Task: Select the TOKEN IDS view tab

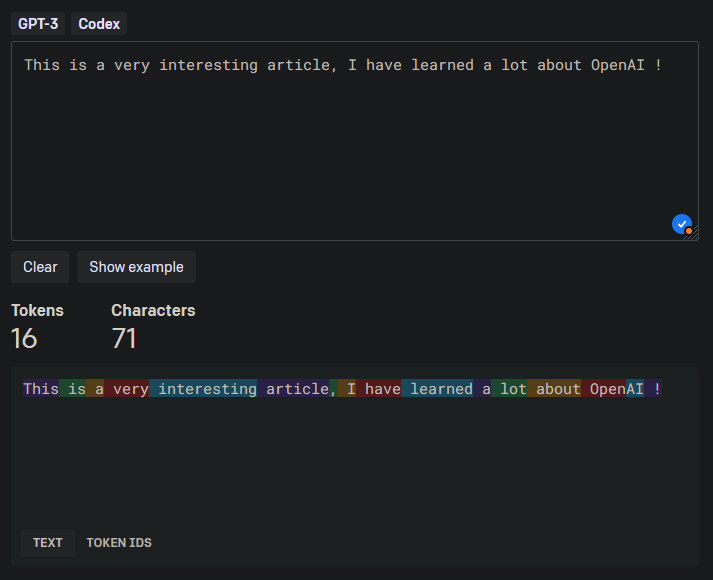Action: point(119,543)
